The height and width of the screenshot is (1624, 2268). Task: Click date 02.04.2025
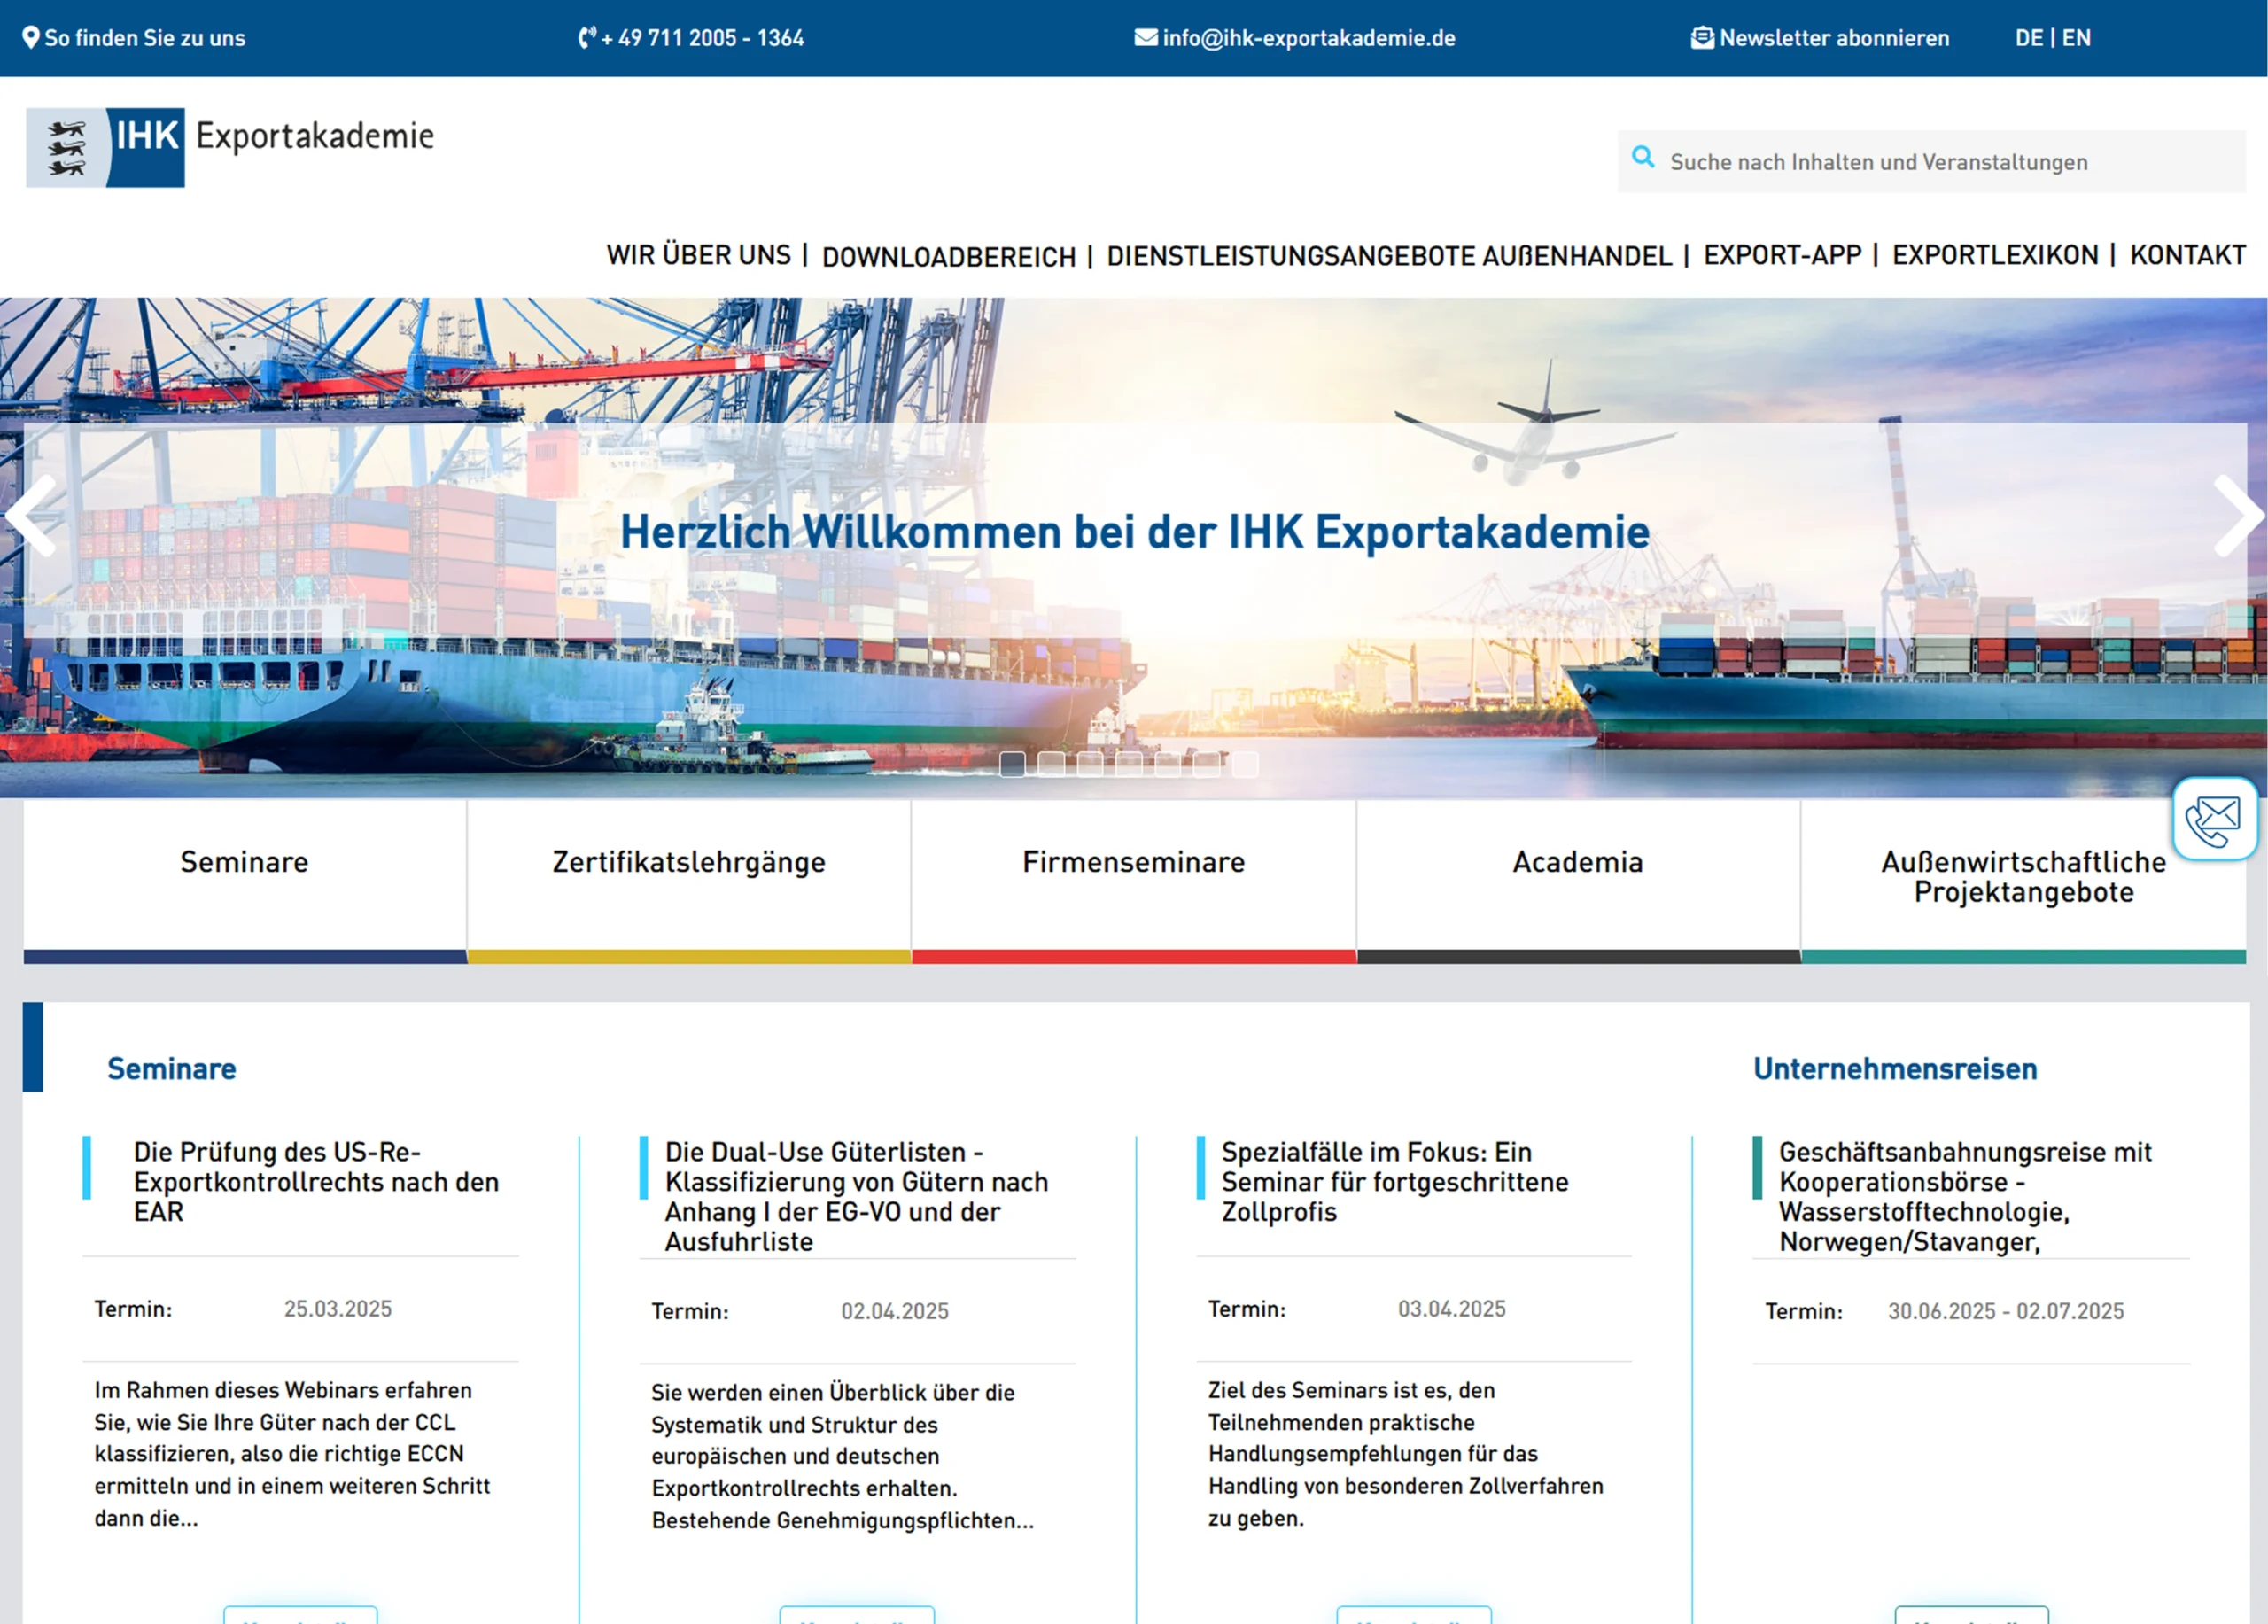(x=895, y=1311)
